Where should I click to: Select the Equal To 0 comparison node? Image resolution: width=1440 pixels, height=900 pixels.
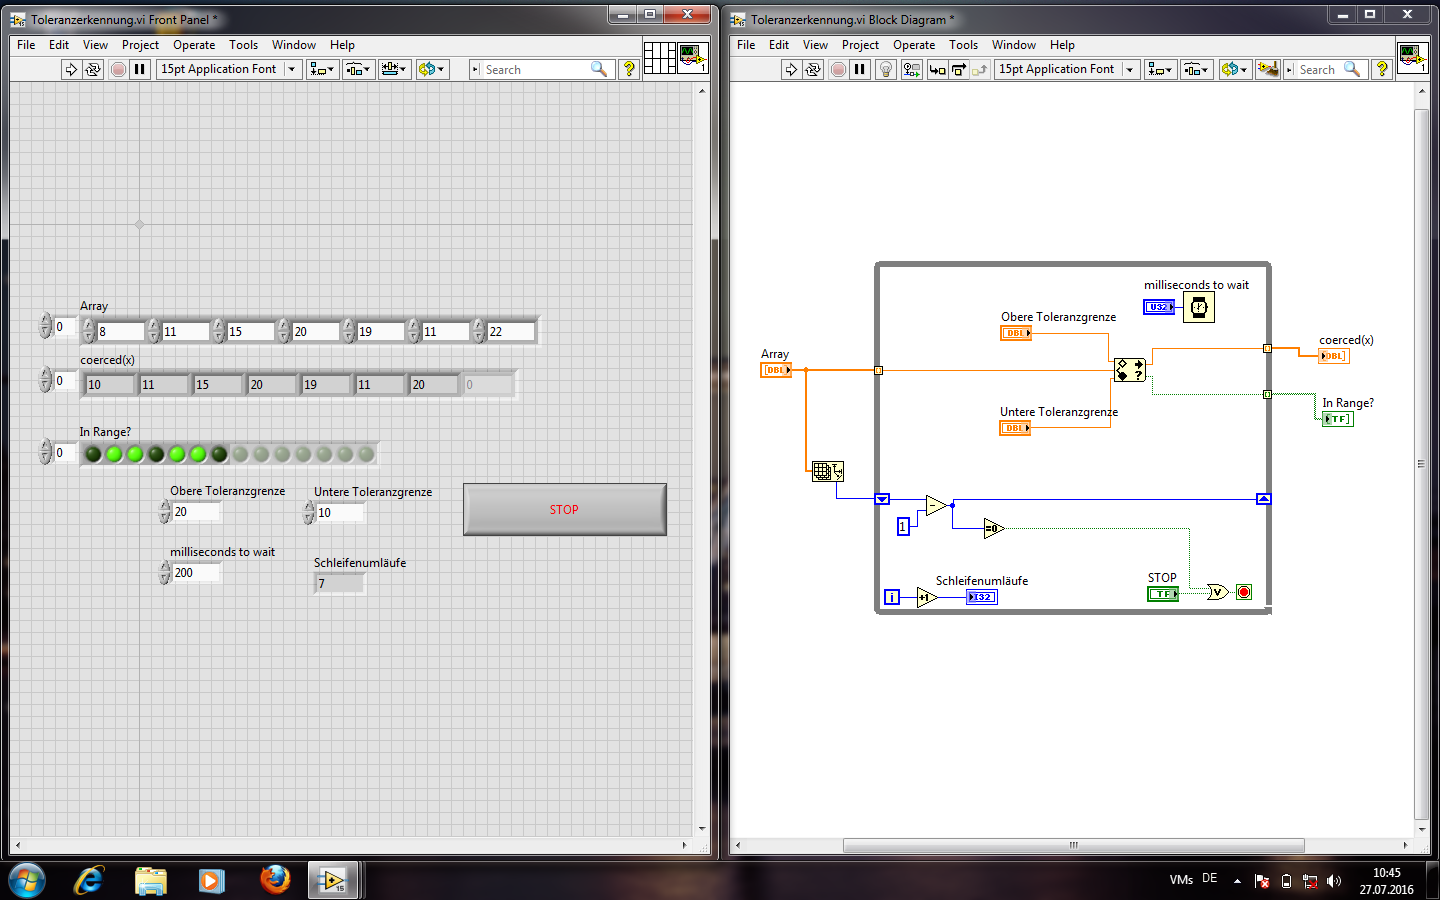(x=993, y=528)
